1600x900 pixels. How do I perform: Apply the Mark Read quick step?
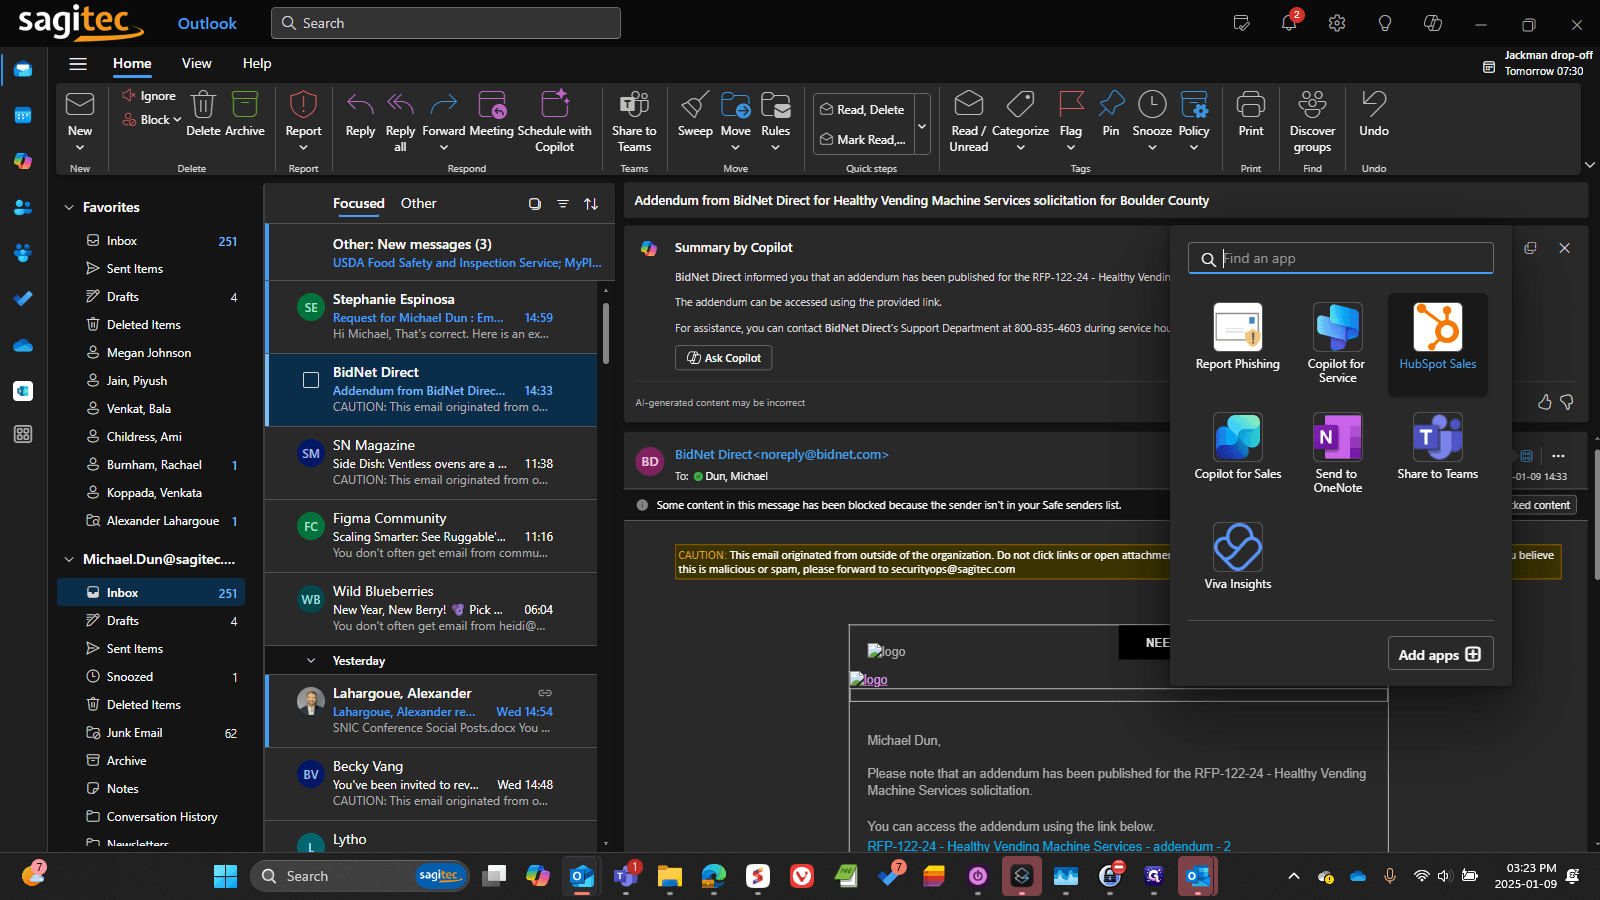click(x=862, y=140)
